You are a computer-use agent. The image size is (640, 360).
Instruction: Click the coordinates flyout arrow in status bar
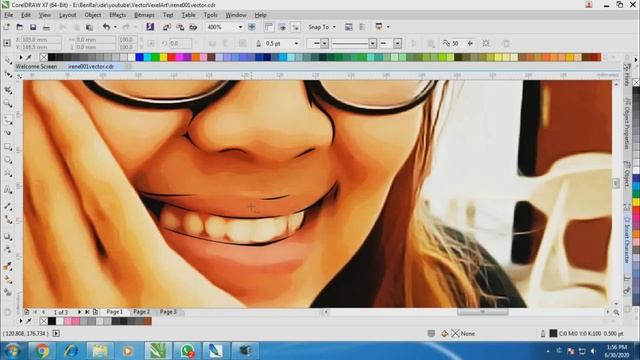coord(56,333)
